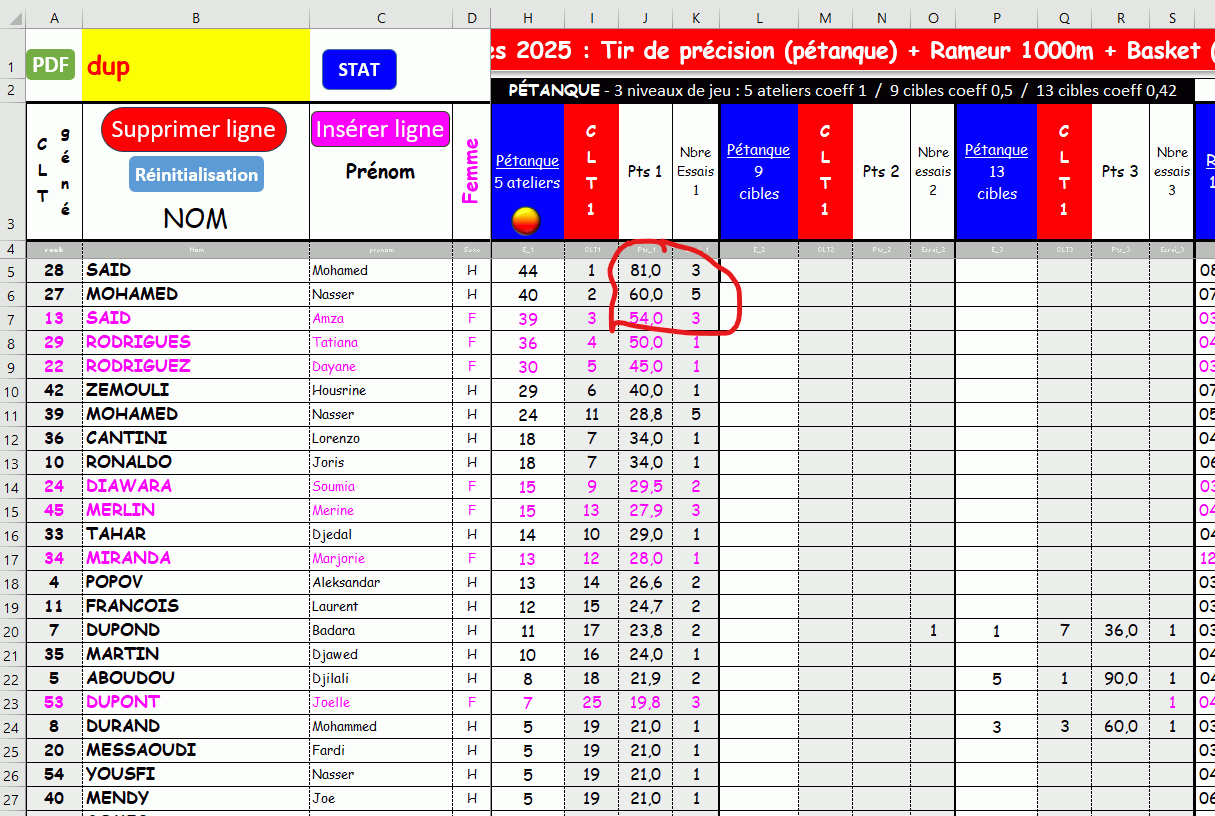The image size is (1215, 816).
Task: Select the RODRIGUES name cell
Action: coord(196,342)
